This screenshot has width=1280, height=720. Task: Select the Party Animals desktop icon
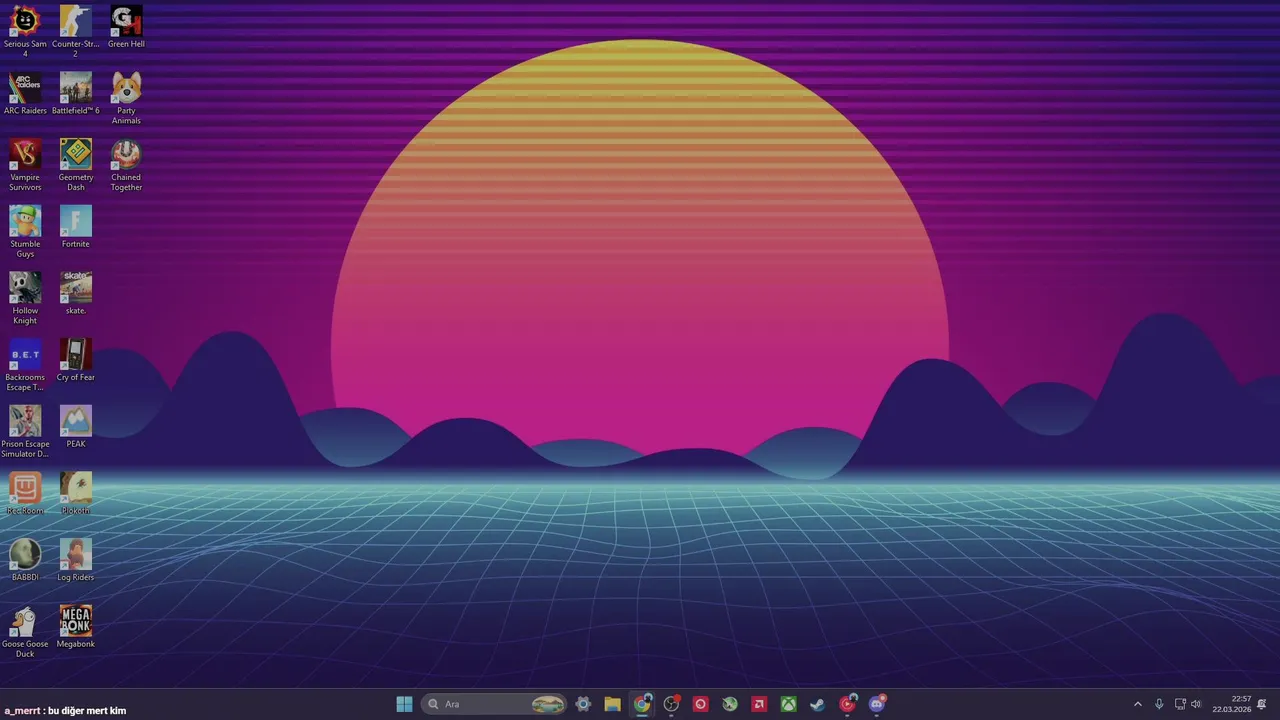[x=126, y=98]
